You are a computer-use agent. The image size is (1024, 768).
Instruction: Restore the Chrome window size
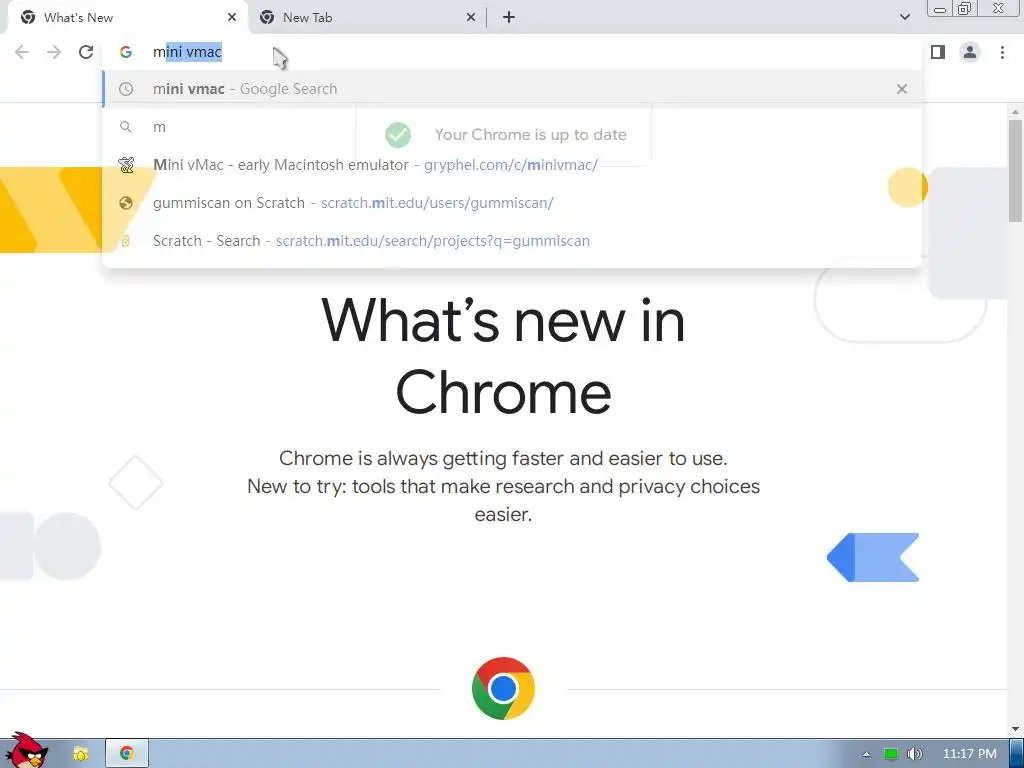coord(965,9)
